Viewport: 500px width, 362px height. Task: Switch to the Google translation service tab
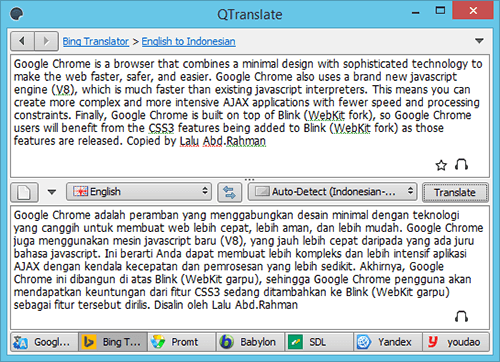click(x=44, y=342)
